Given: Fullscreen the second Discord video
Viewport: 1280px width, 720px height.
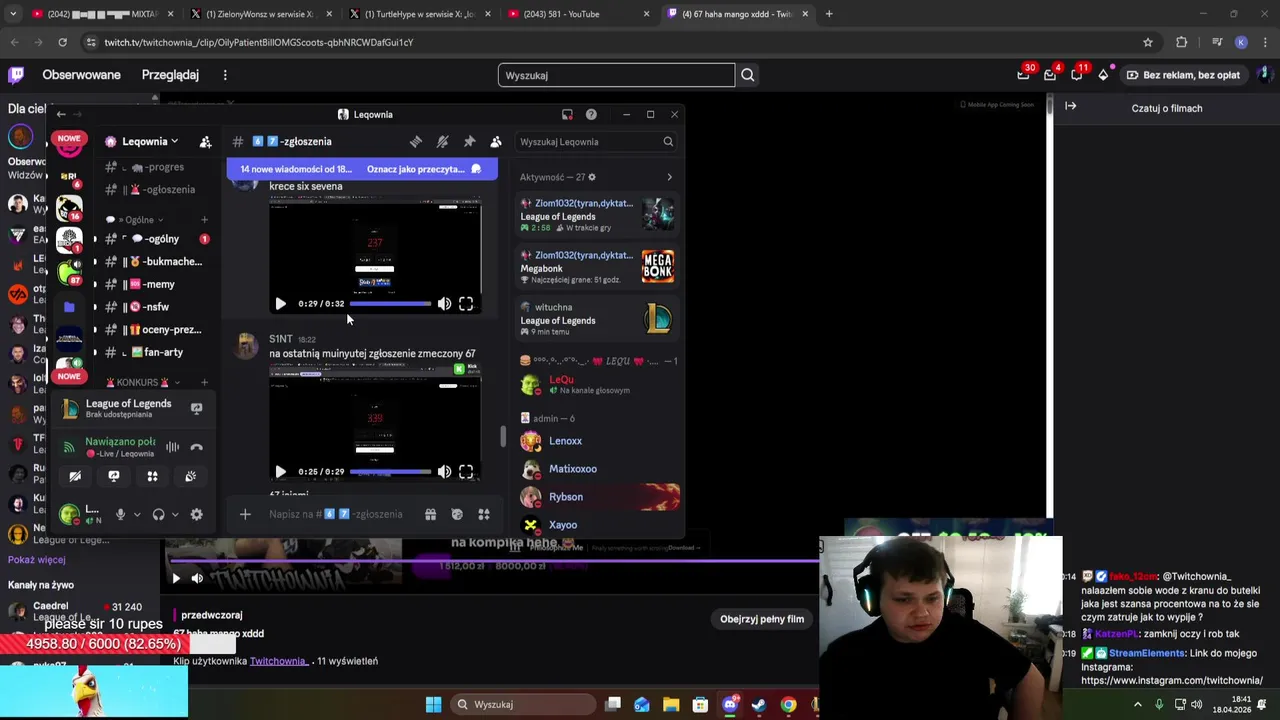Looking at the screenshot, I should pos(466,472).
